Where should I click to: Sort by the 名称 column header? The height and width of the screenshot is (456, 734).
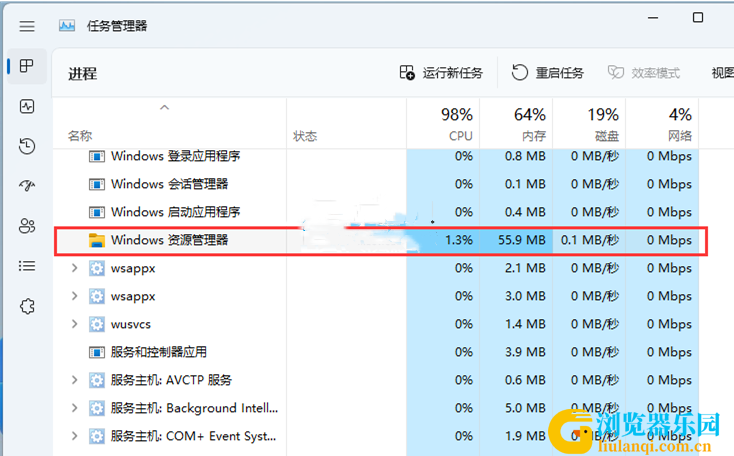tap(80, 136)
